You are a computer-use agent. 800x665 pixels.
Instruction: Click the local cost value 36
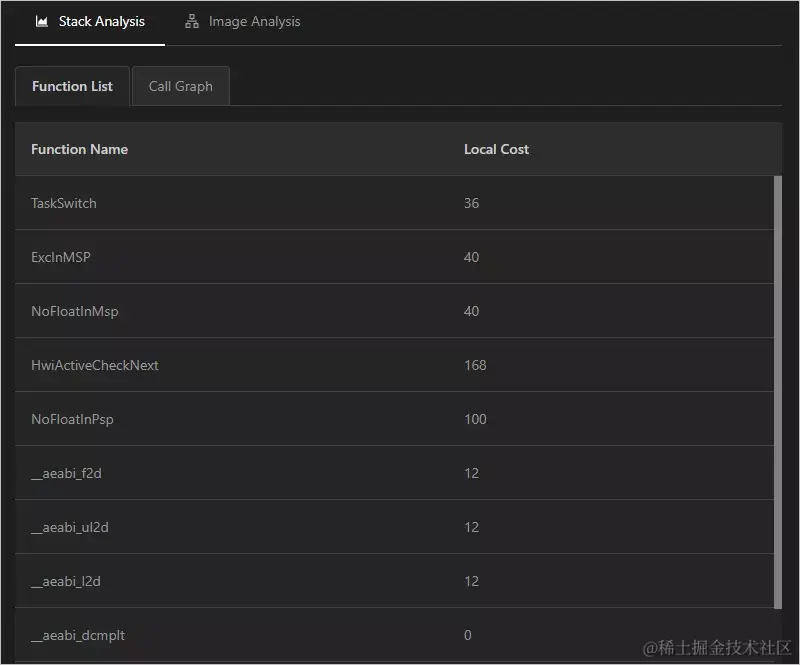pos(471,204)
